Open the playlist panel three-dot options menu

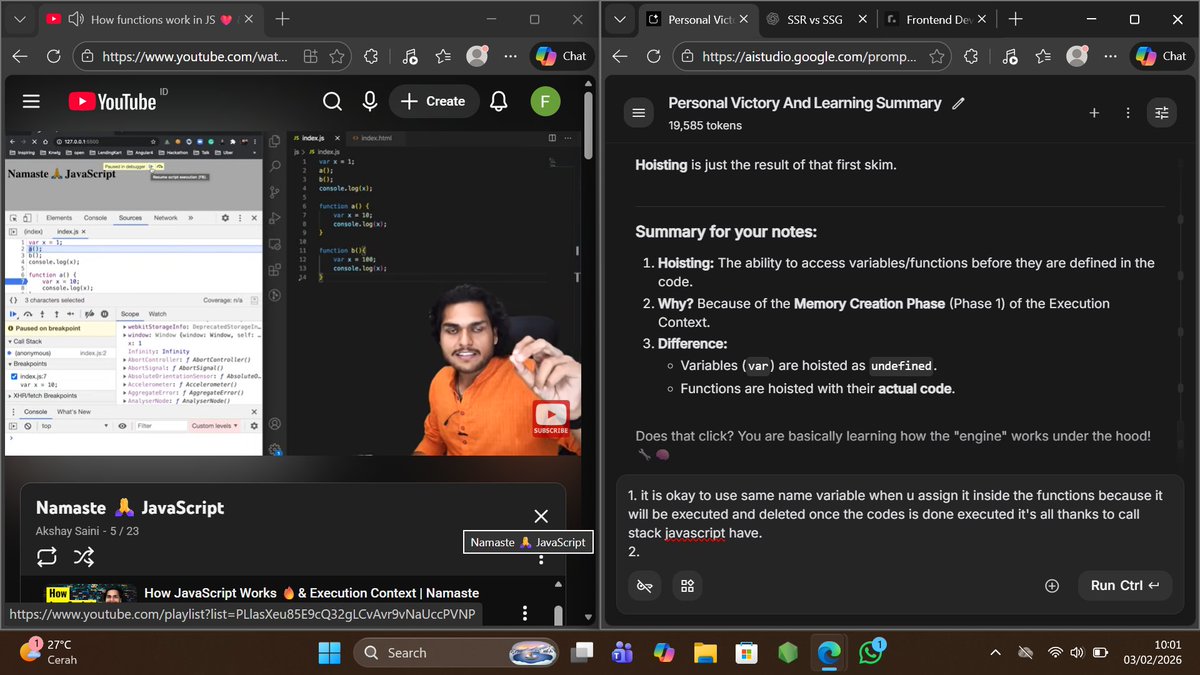[541, 560]
